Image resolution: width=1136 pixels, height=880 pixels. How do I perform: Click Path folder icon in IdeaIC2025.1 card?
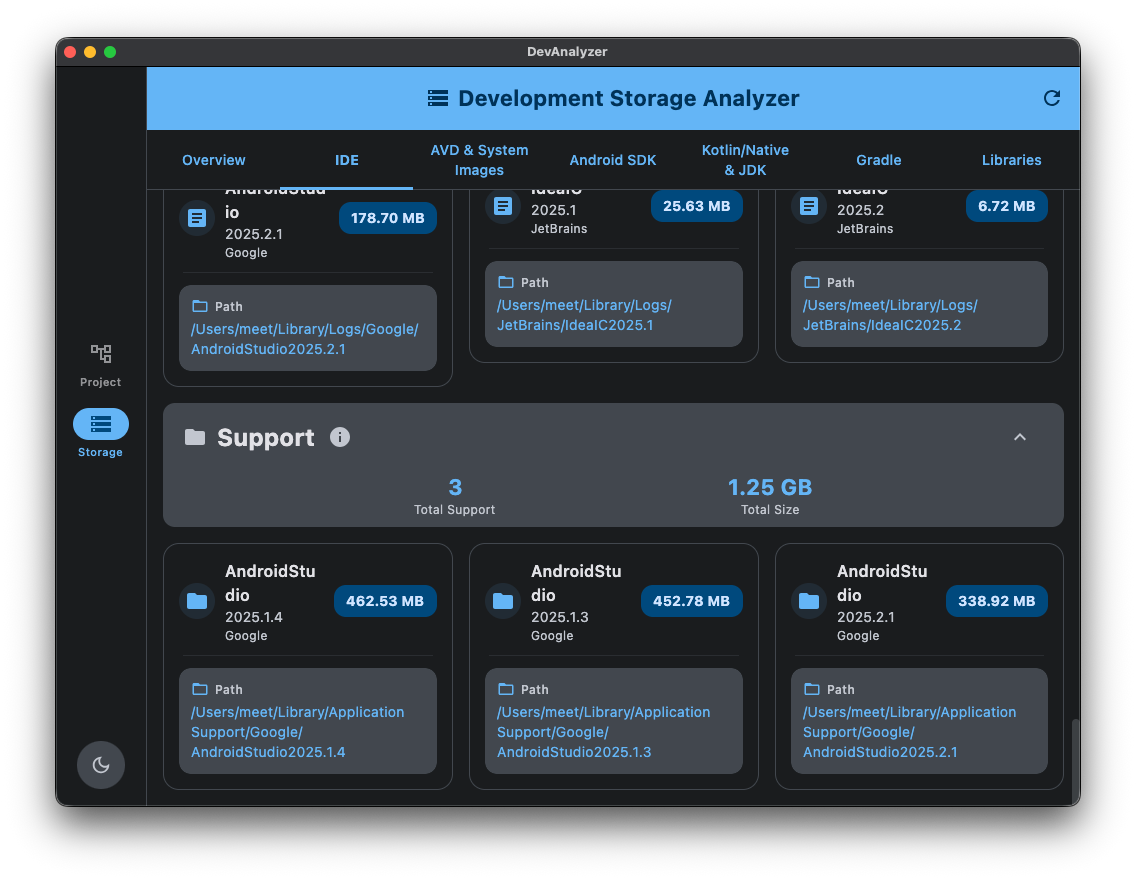pos(506,282)
